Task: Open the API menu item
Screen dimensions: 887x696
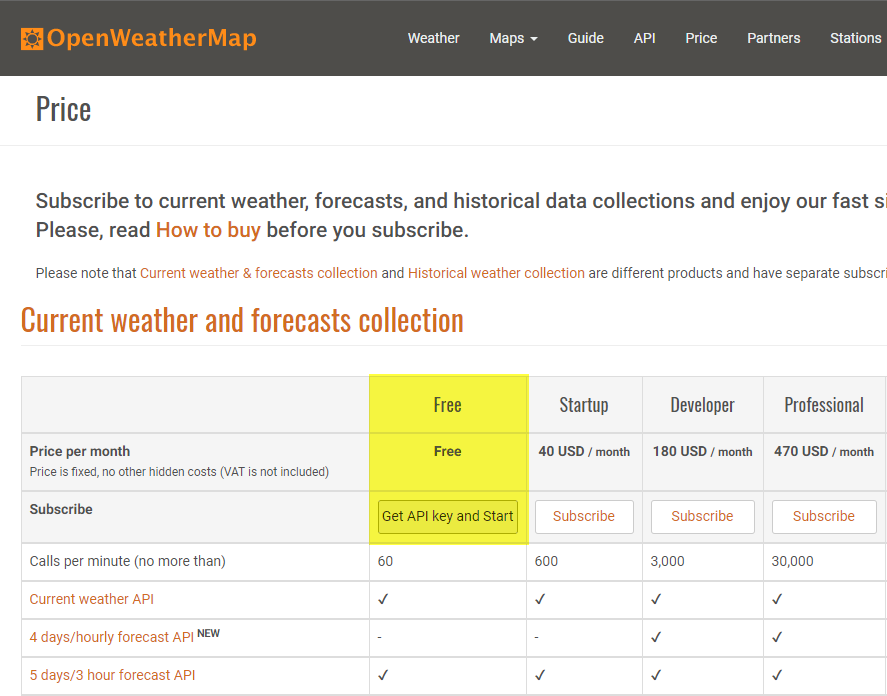Action: [644, 38]
